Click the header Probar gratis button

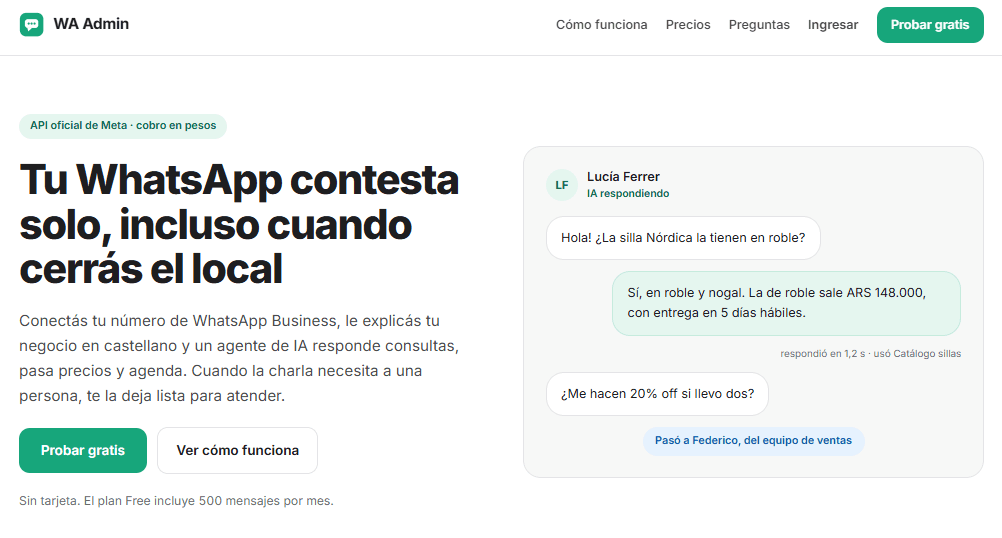click(x=930, y=25)
